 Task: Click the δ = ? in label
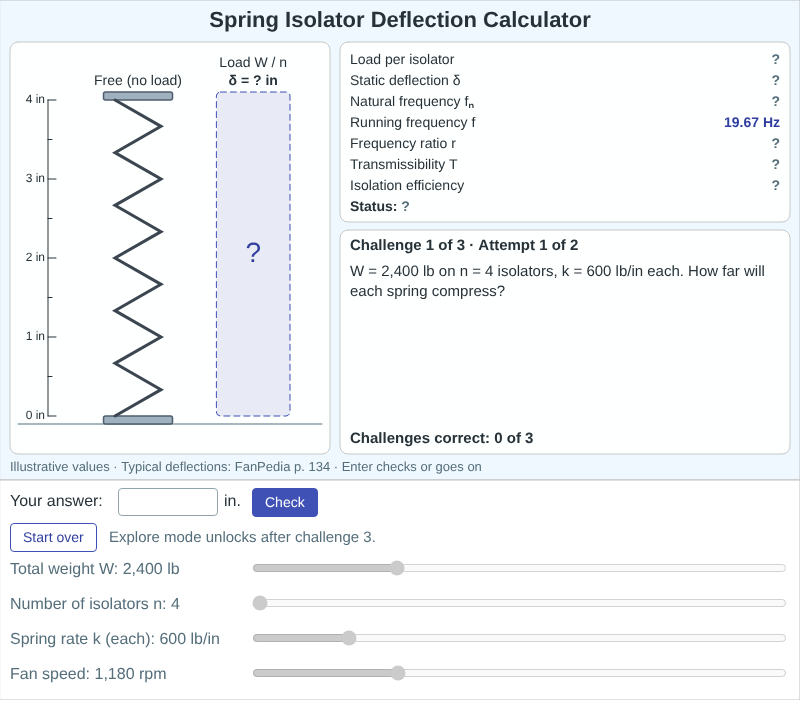(x=253, y=80)
